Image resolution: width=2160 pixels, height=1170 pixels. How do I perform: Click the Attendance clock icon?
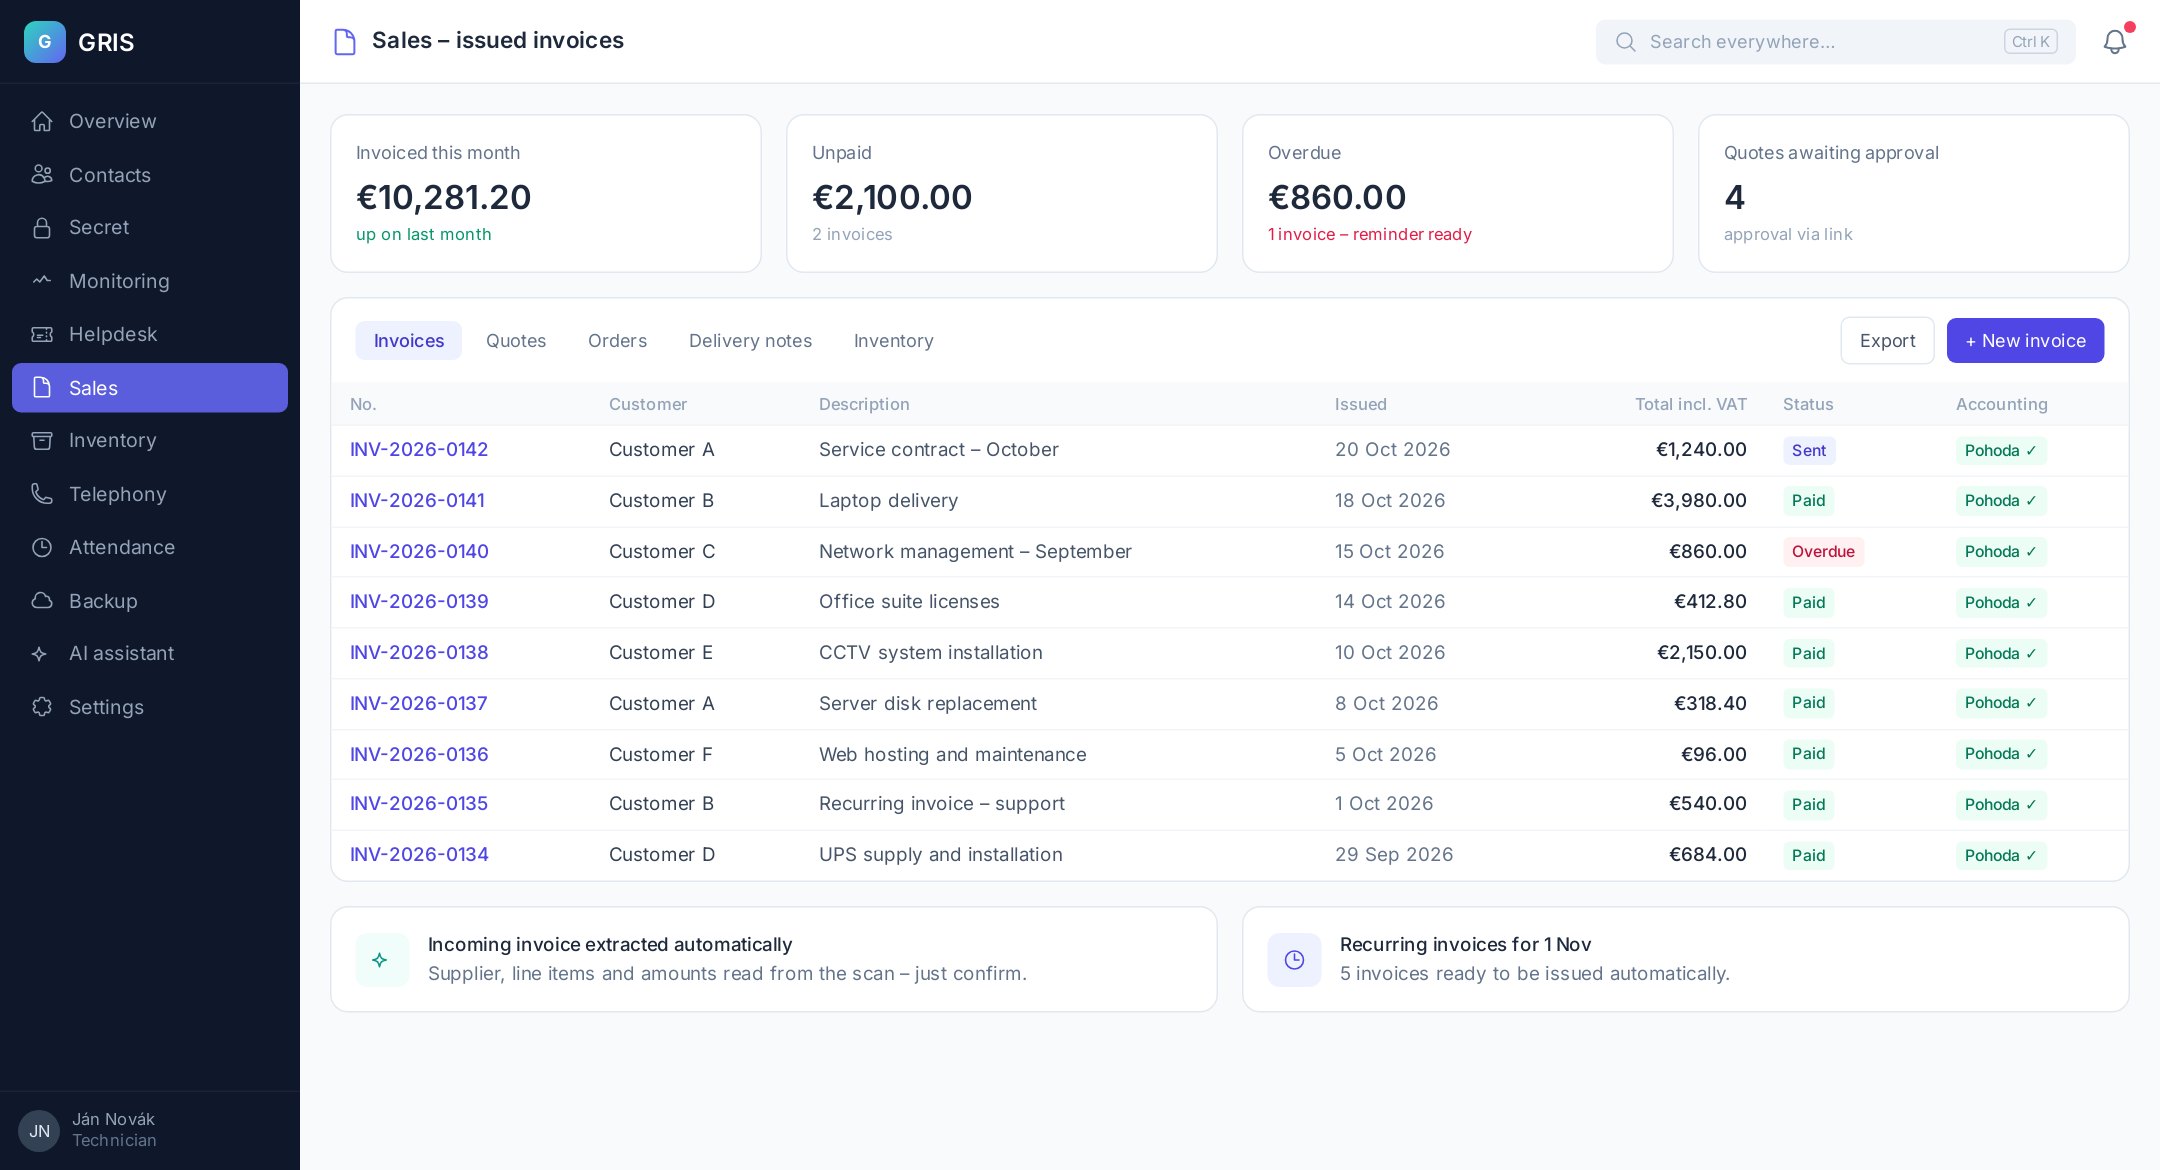(42, 547)
